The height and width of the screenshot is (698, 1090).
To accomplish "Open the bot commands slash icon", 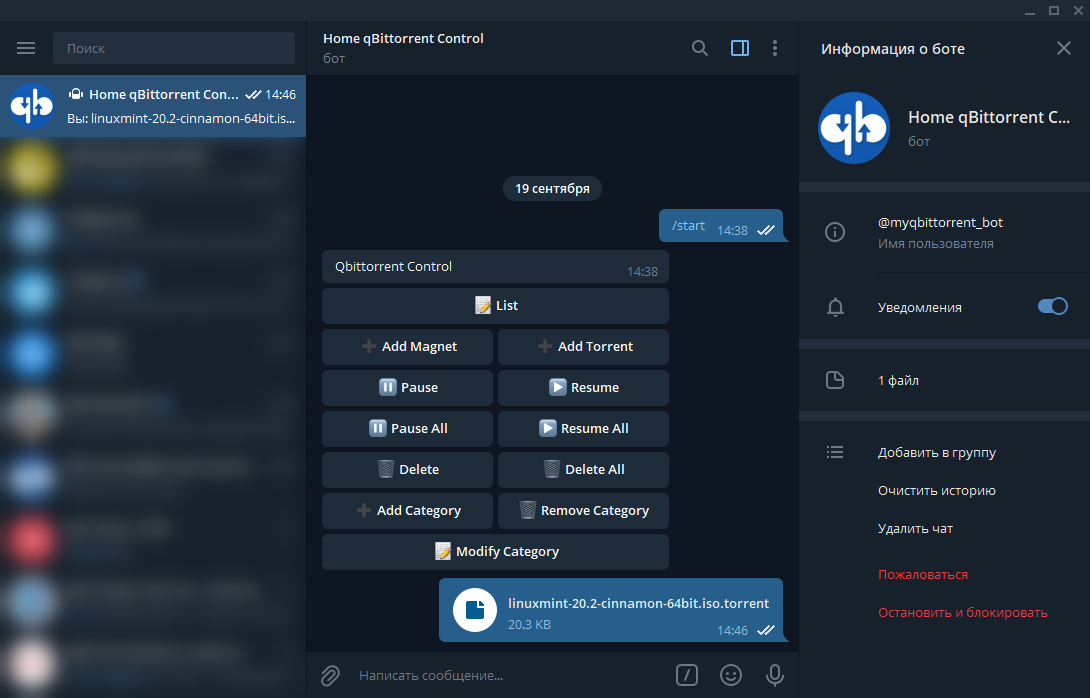I will 686,675.
